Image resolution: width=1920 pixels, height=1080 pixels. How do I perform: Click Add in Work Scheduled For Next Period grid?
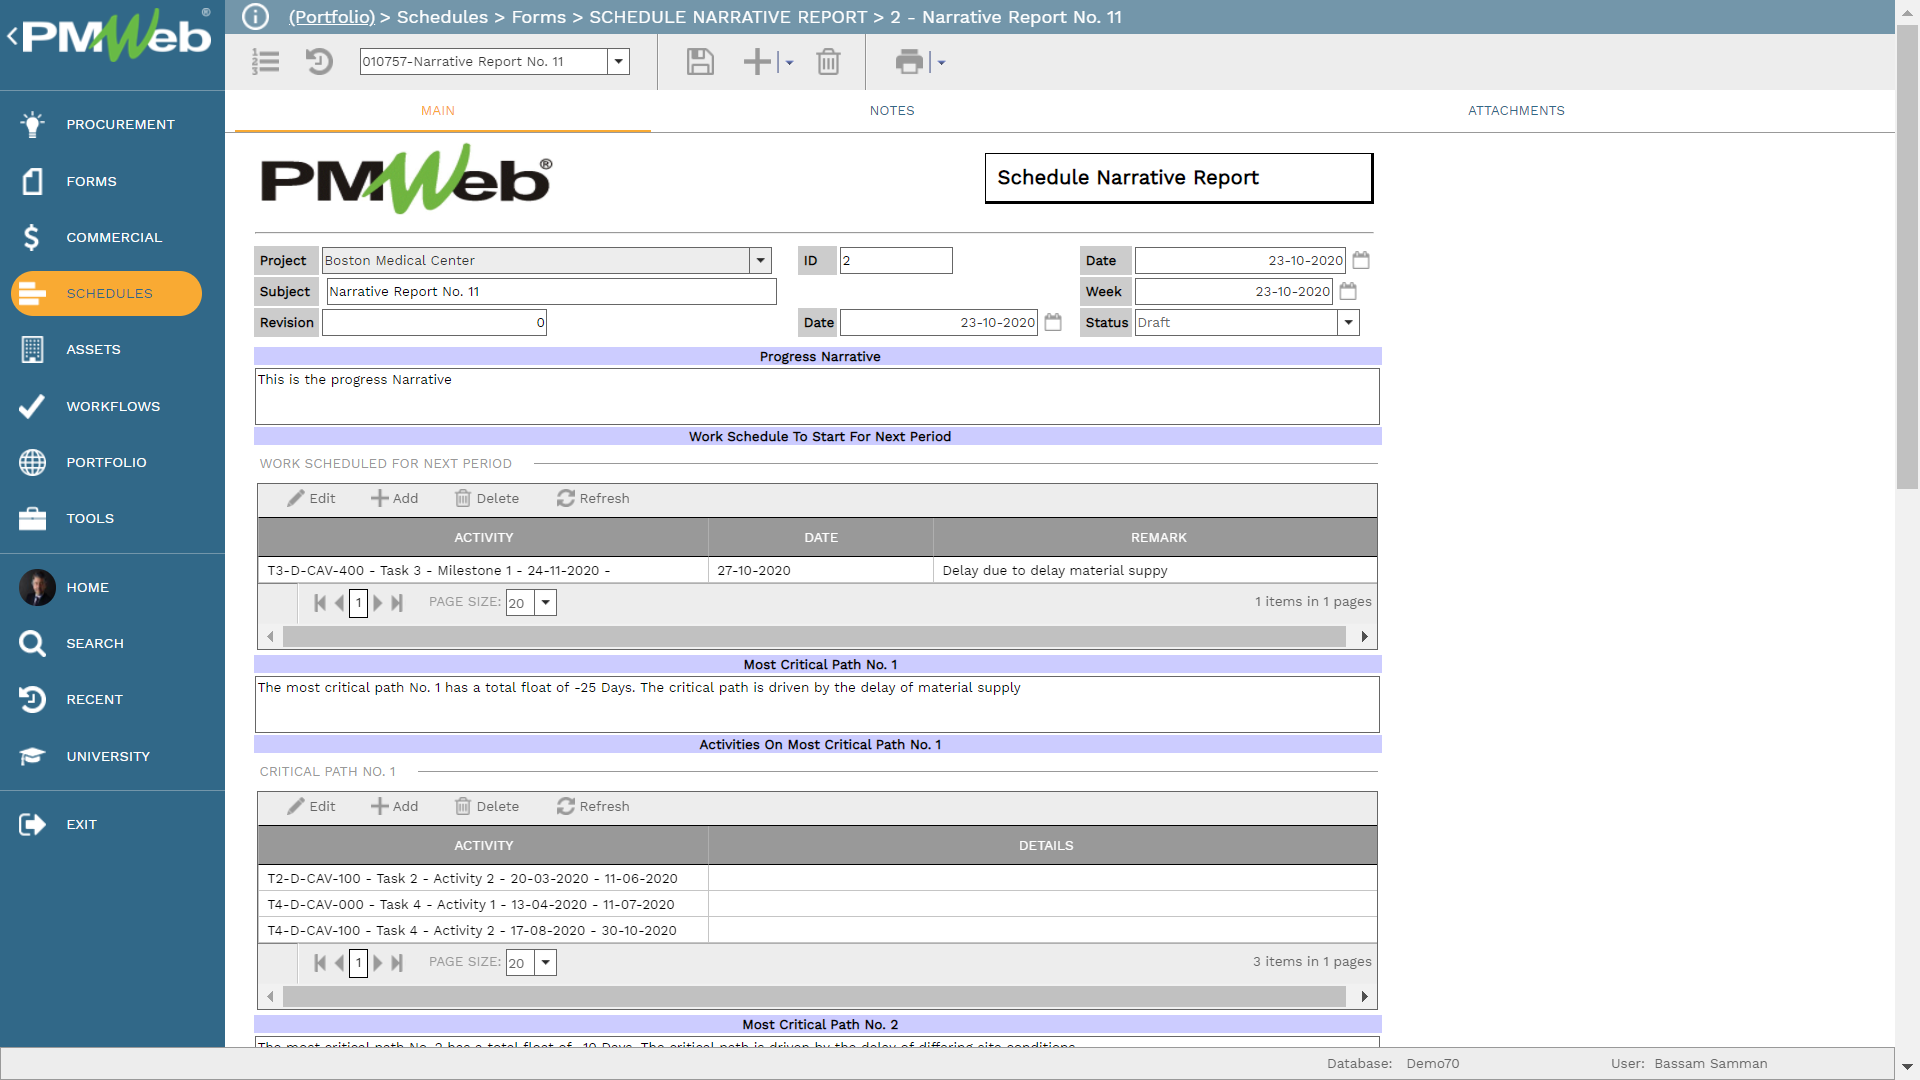click(395, 498)
